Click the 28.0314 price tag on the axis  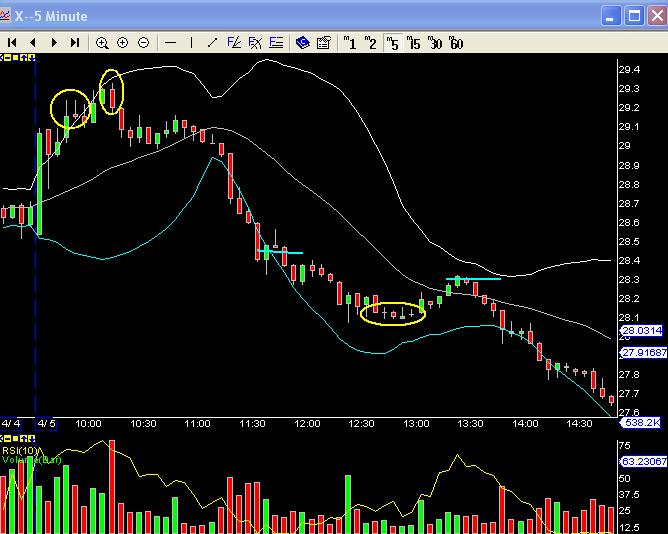coord(642,330)
